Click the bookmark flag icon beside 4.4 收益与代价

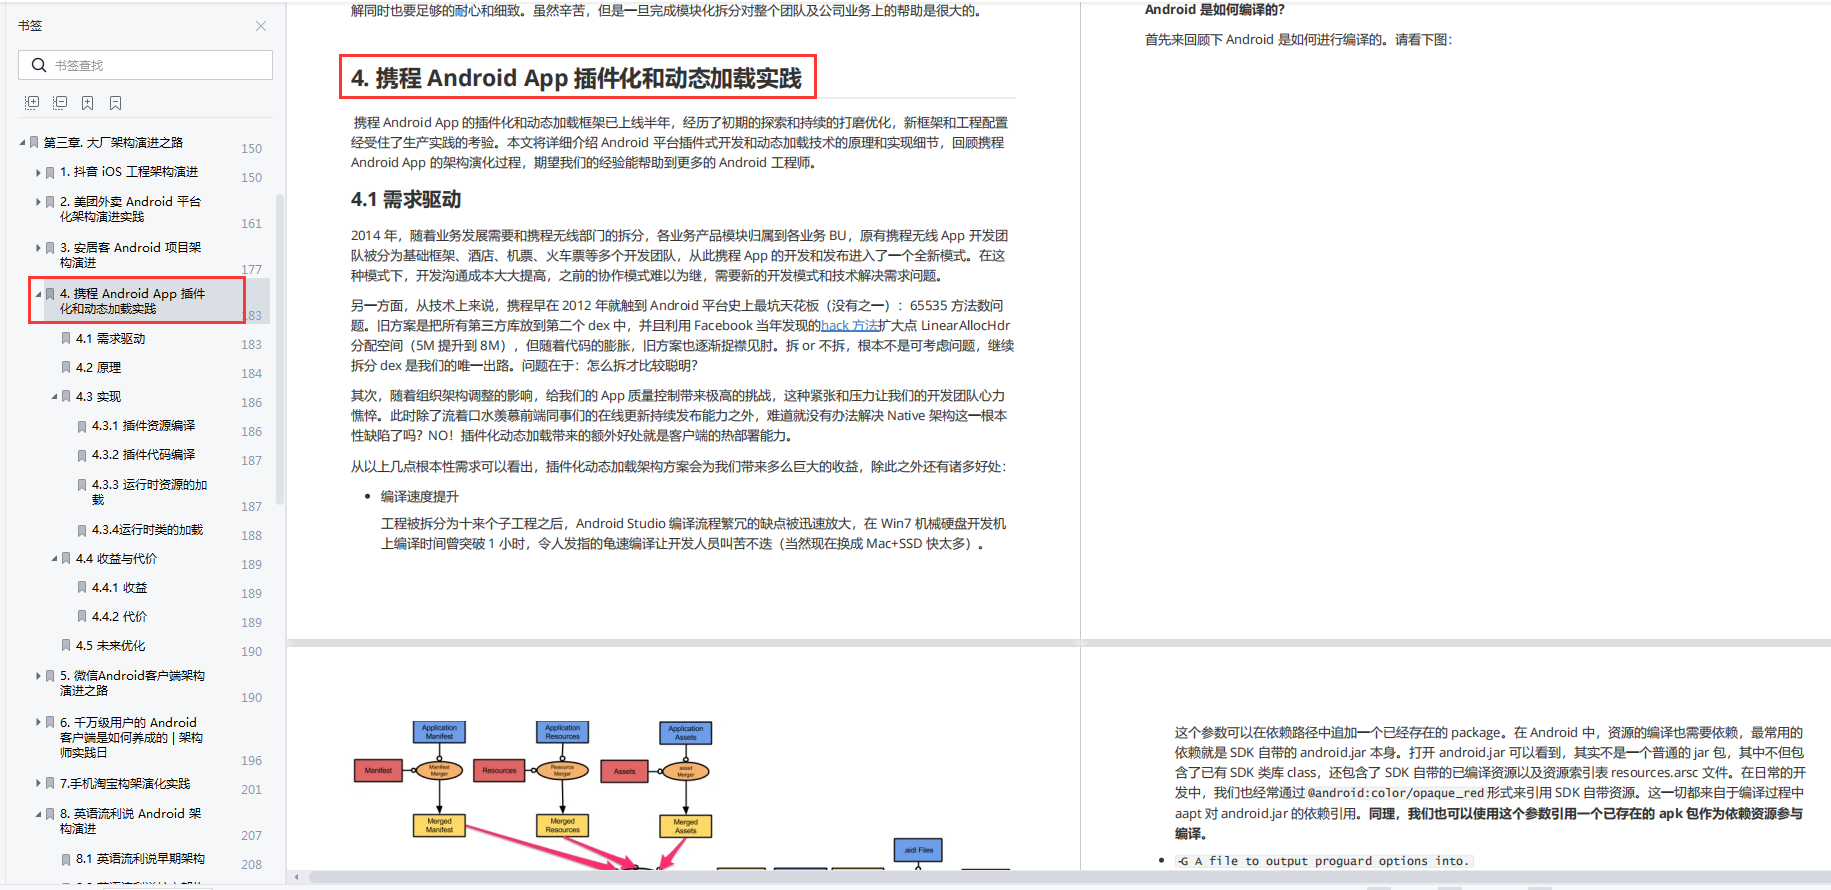pyautogui.click(x=66, y=559)
